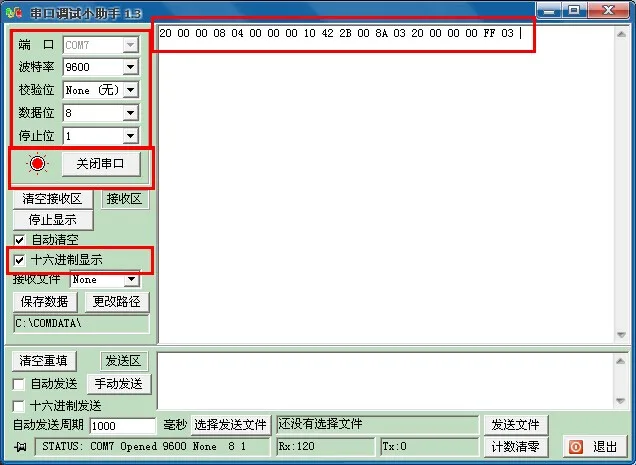Click the 手动发送 button
The image size is (636, 465).
pos(119,384)
